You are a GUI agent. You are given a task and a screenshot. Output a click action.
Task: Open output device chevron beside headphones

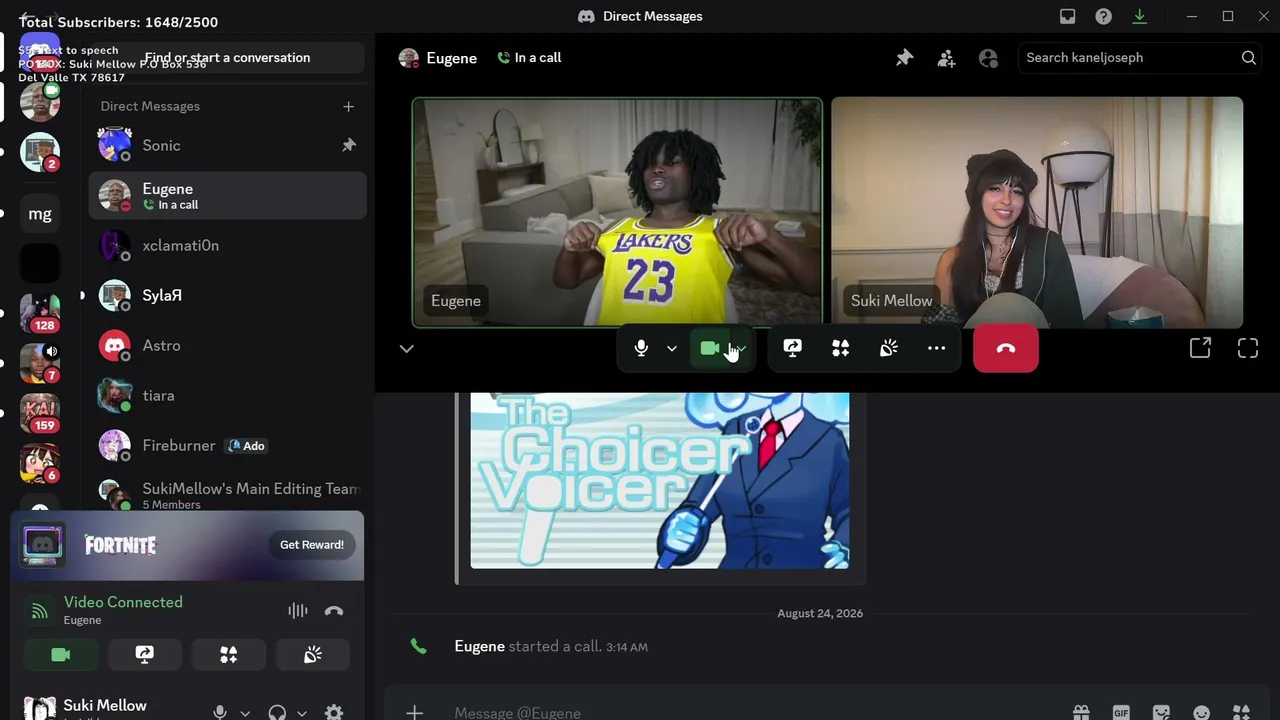click(302, 713)
